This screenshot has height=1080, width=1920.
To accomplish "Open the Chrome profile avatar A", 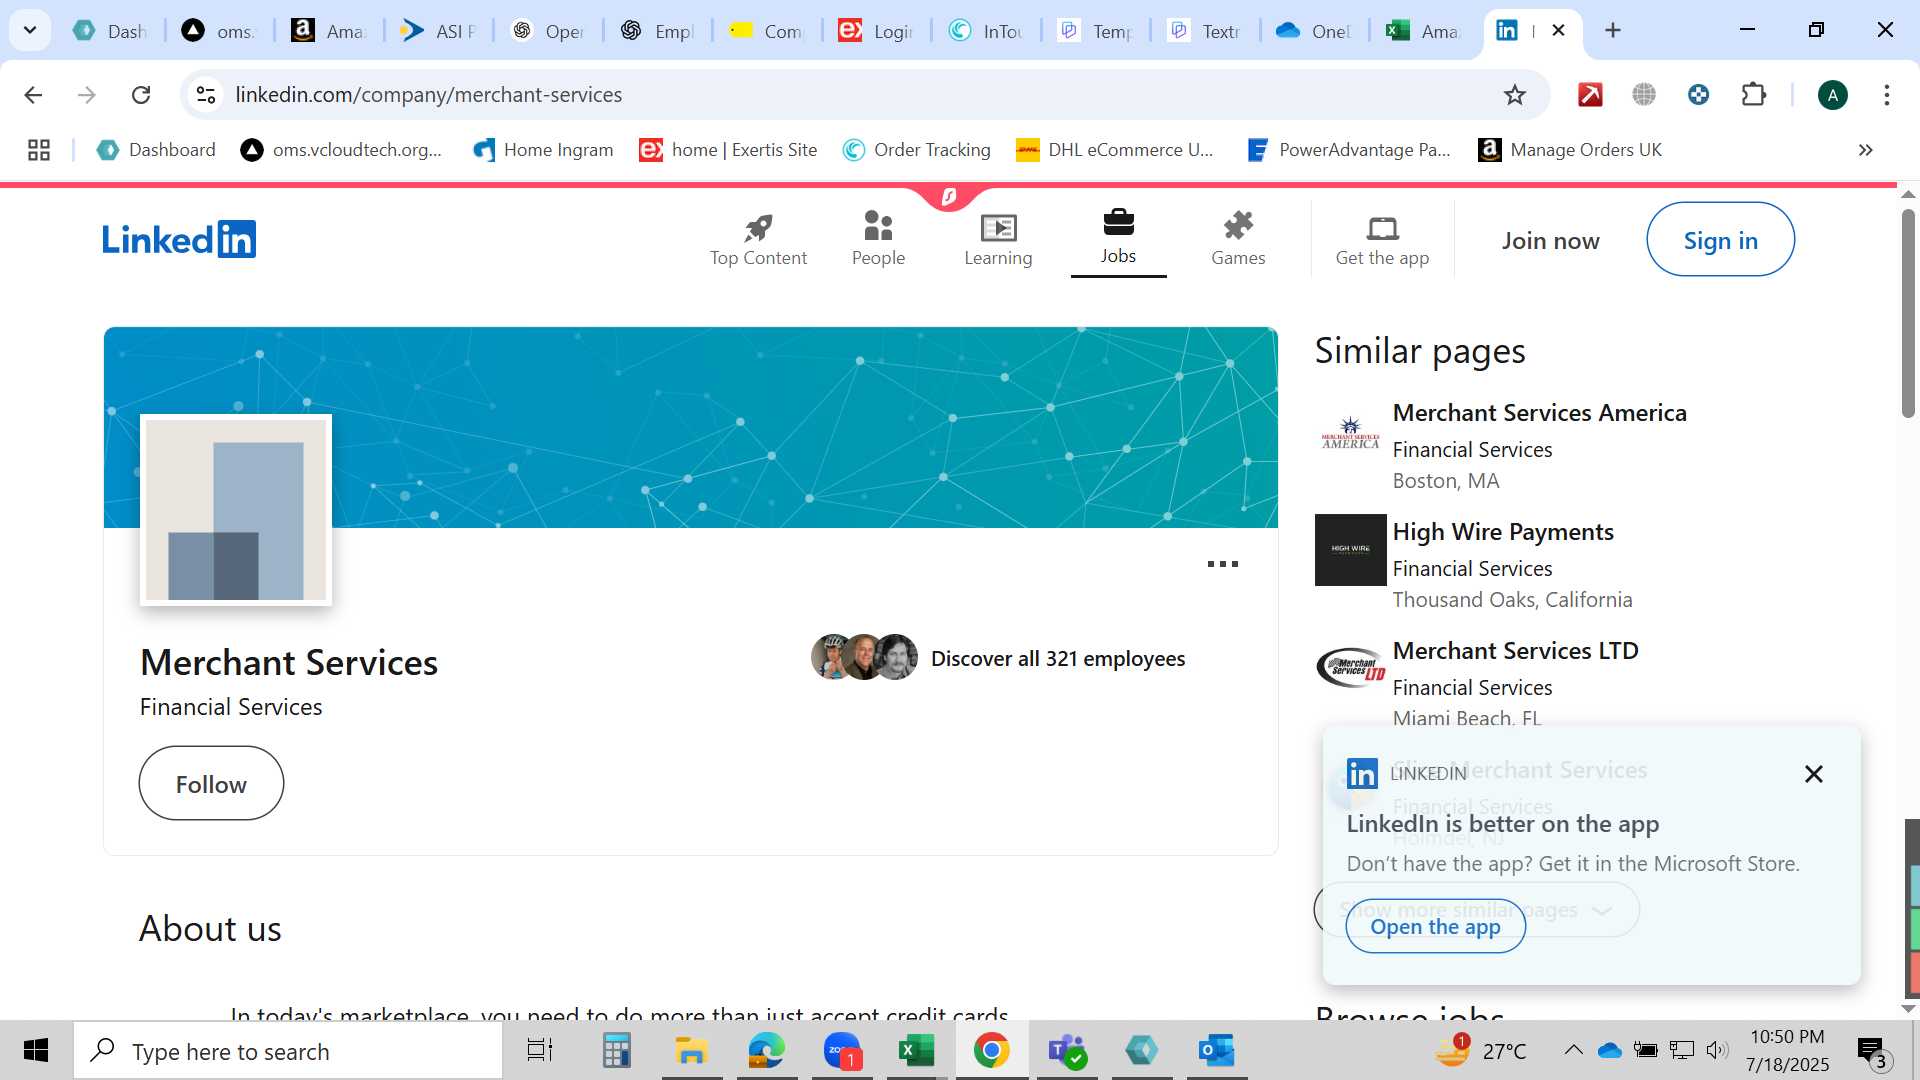I will point(1832,95).
